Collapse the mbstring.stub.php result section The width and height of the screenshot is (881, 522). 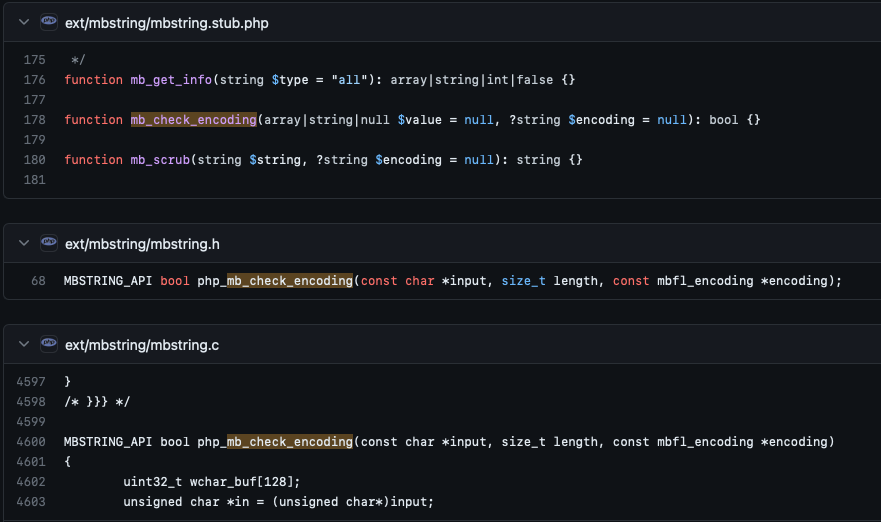[x=24, y=22]
